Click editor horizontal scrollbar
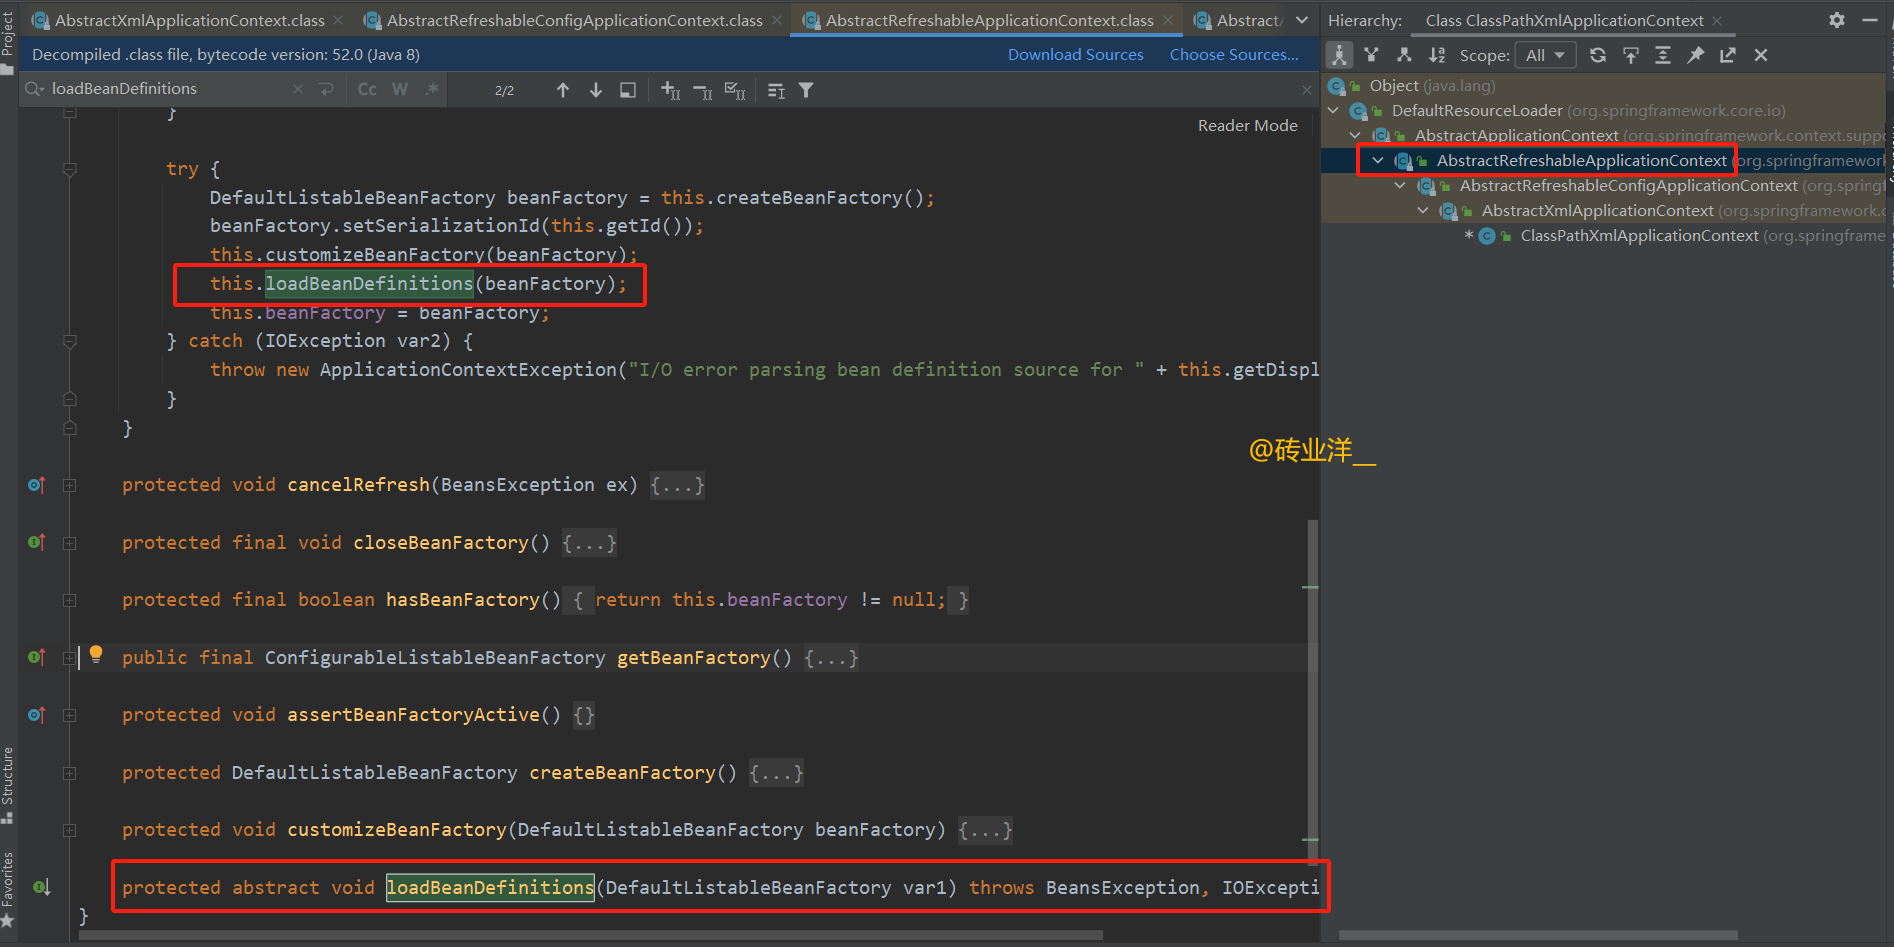This screenshot has width=1894, height=947. point(591,936)
